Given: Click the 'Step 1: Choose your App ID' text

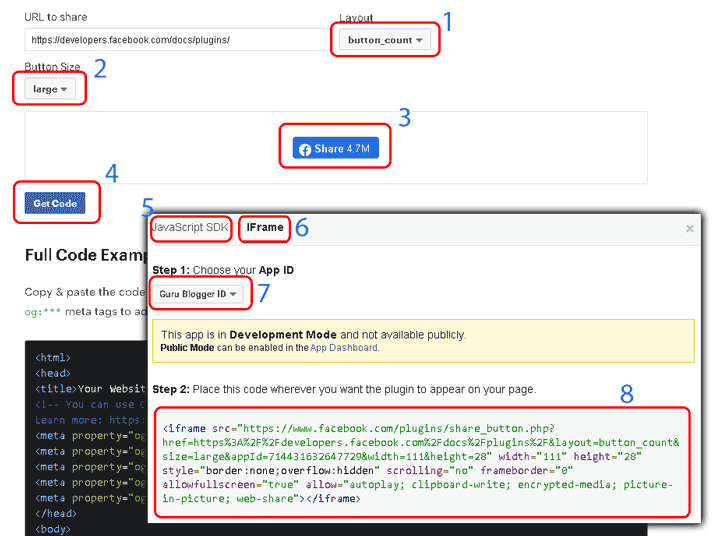Looking at the screenshot, I should tap(223, 270).
